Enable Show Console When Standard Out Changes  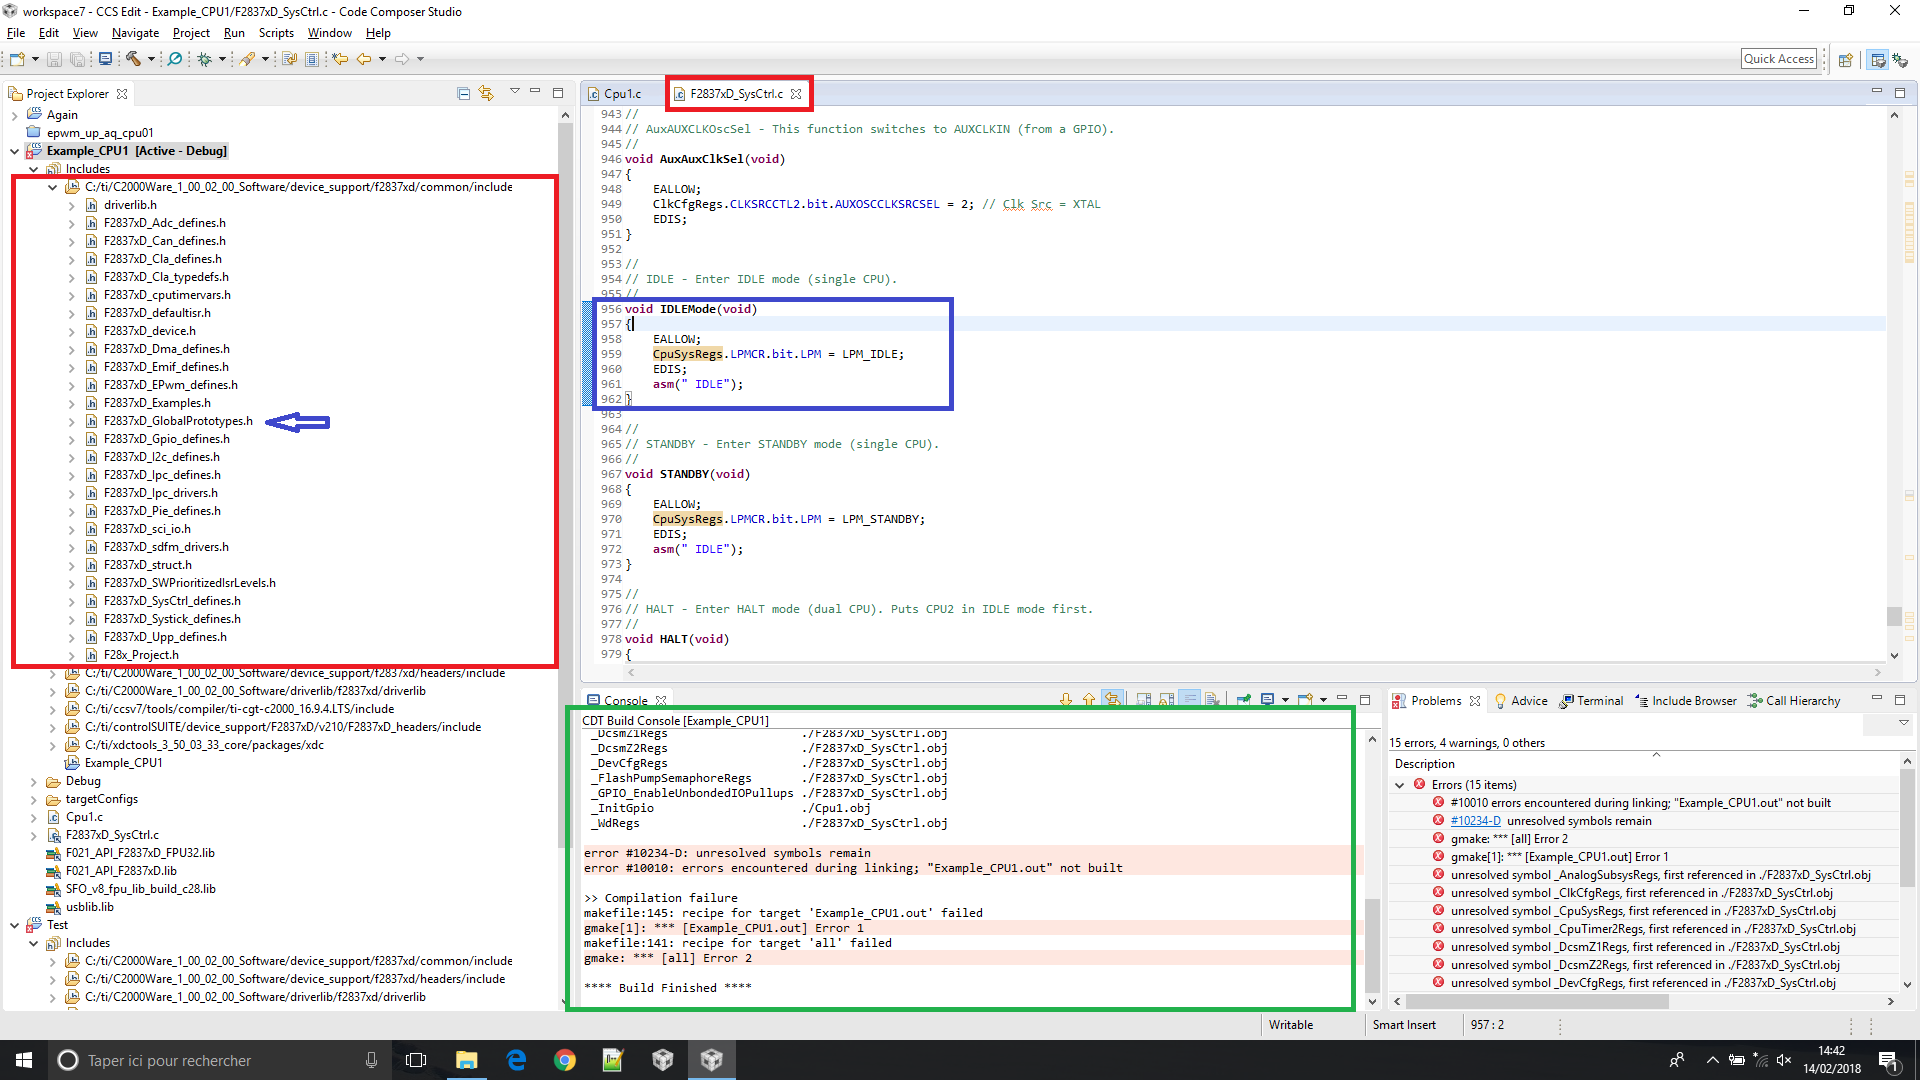tap(1143, 699)
